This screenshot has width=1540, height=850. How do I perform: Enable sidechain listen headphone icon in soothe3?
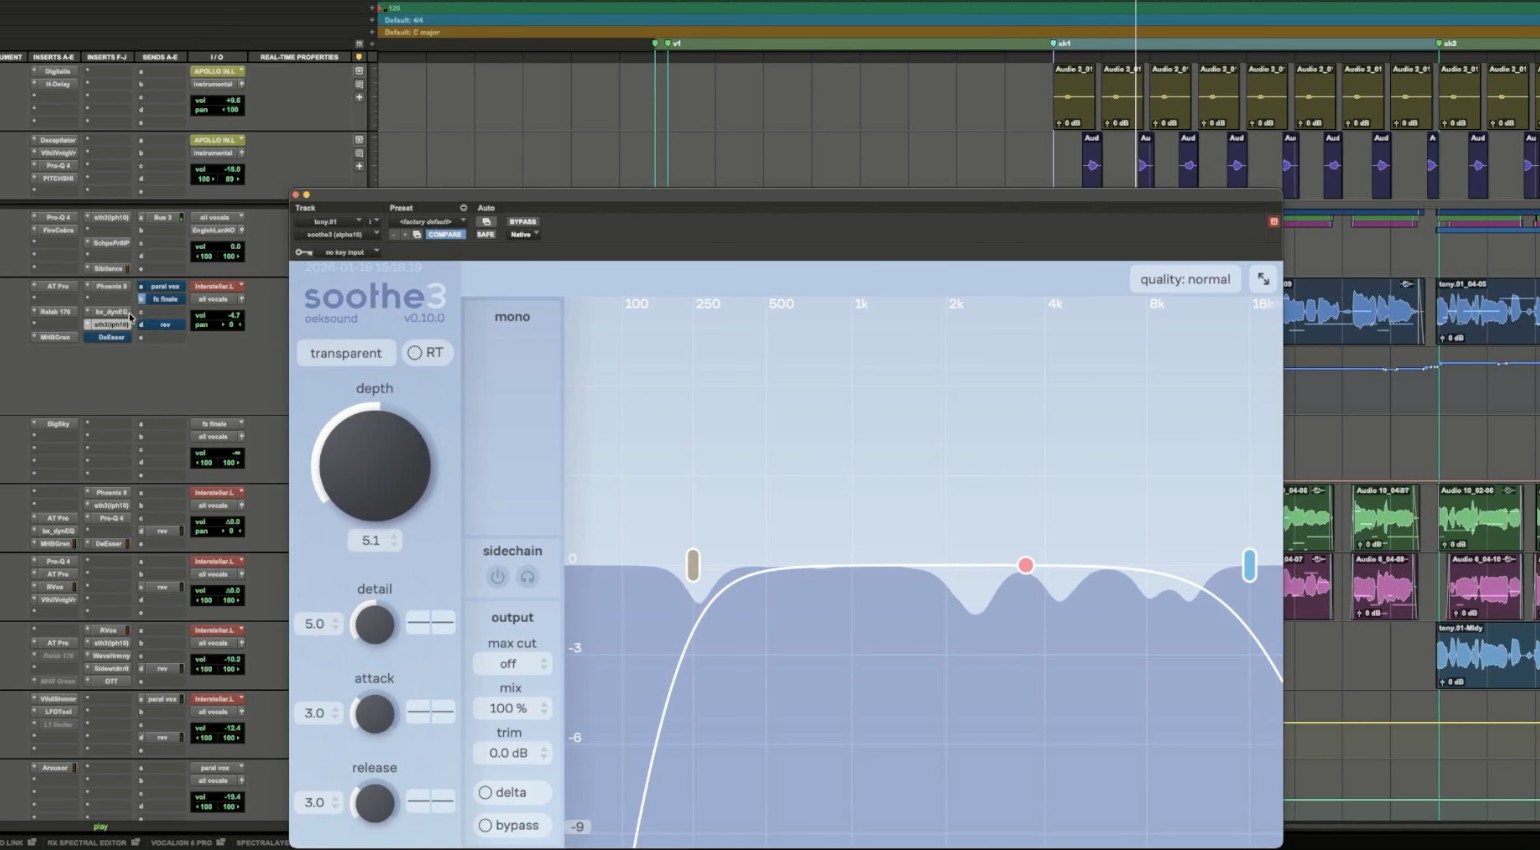click(x=527, y=576)
